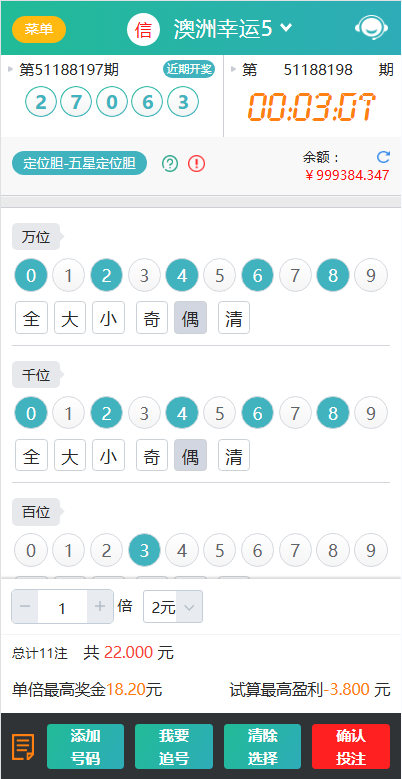Click the 清除选择 button
The height and width of the screenshot is (779, 402).
point(262,746)
